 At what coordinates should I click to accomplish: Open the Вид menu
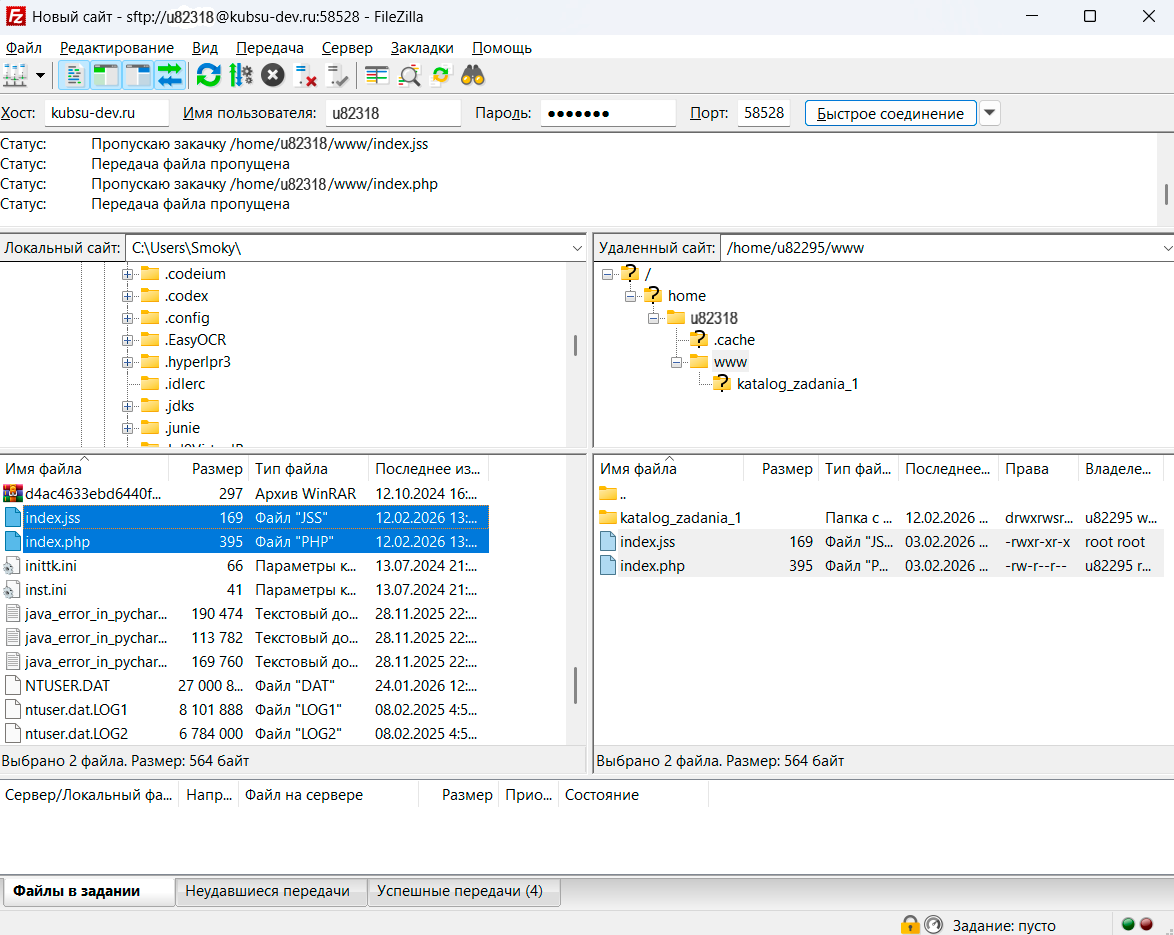click(204, 48)
